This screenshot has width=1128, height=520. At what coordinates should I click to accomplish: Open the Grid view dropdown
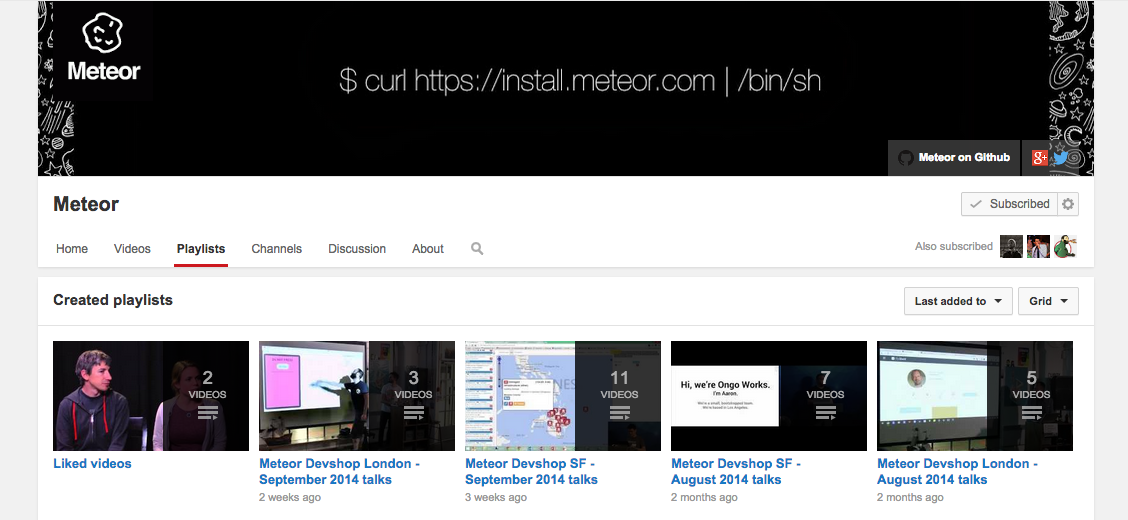1048,301
